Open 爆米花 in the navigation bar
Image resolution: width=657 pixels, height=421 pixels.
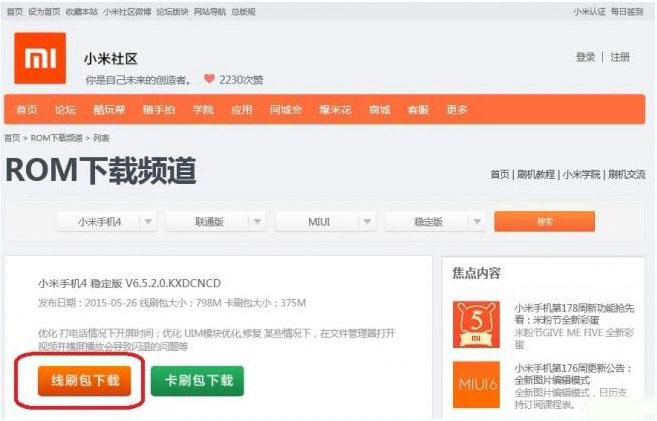(x=335, y=110)
